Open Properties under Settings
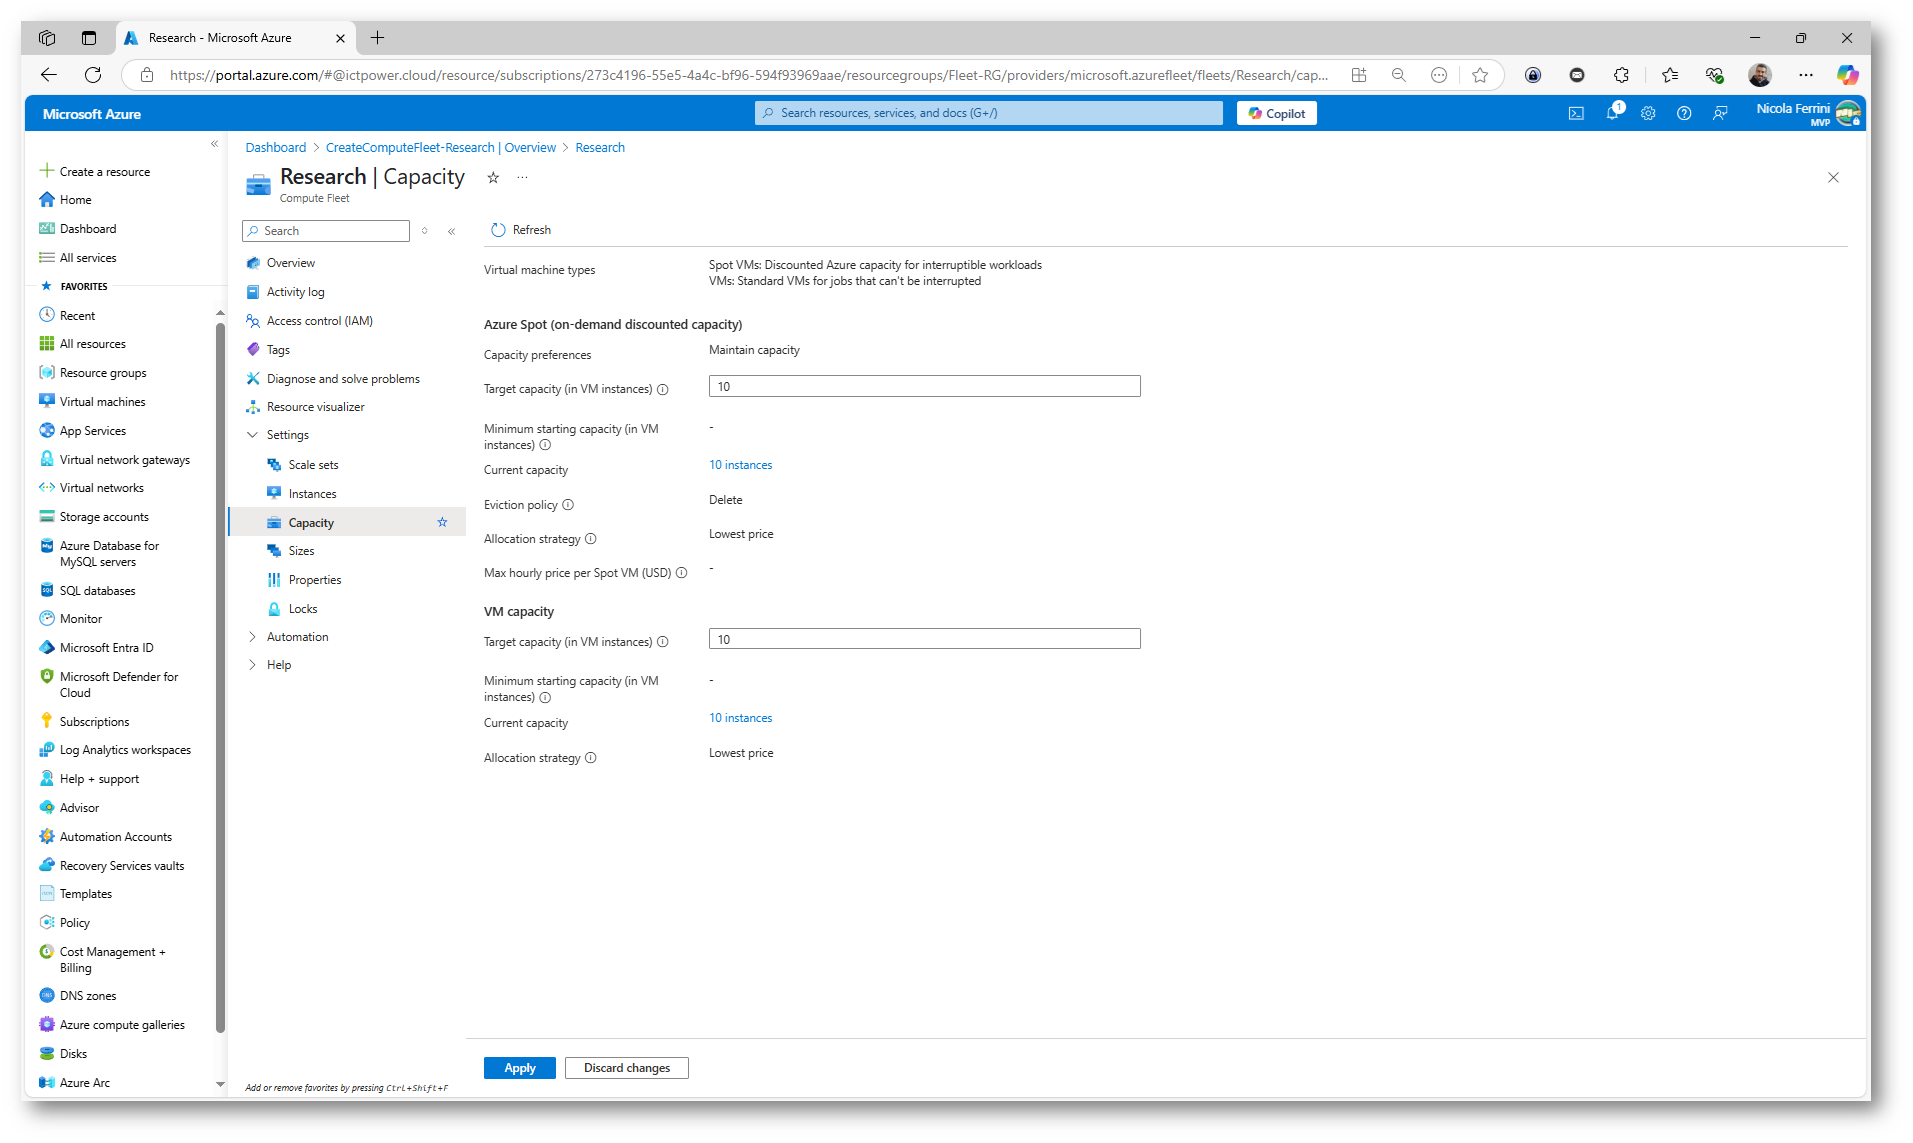Viewport: 1913px width, 1143px height. [314, 580]
